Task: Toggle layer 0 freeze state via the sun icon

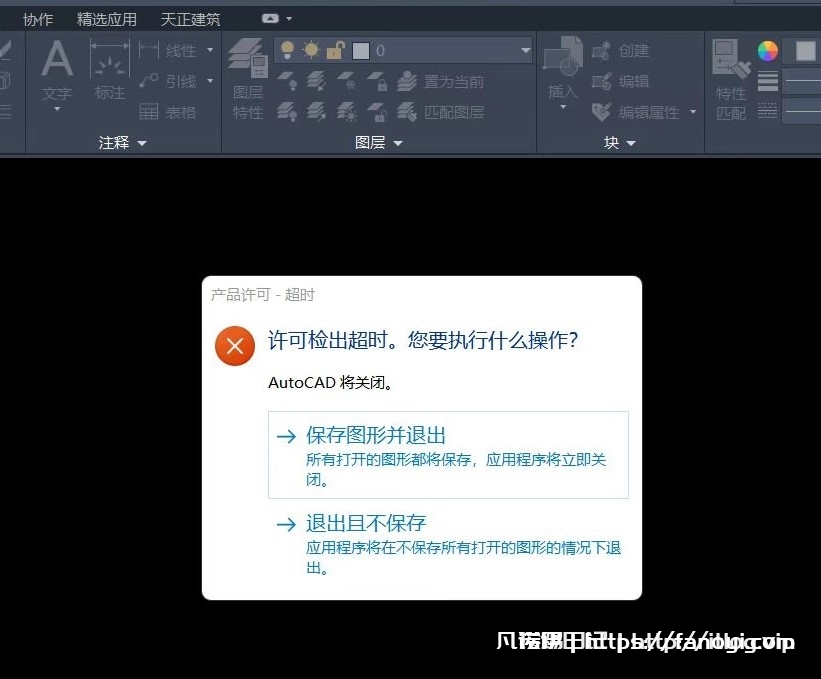Action: tap(312, 50)
